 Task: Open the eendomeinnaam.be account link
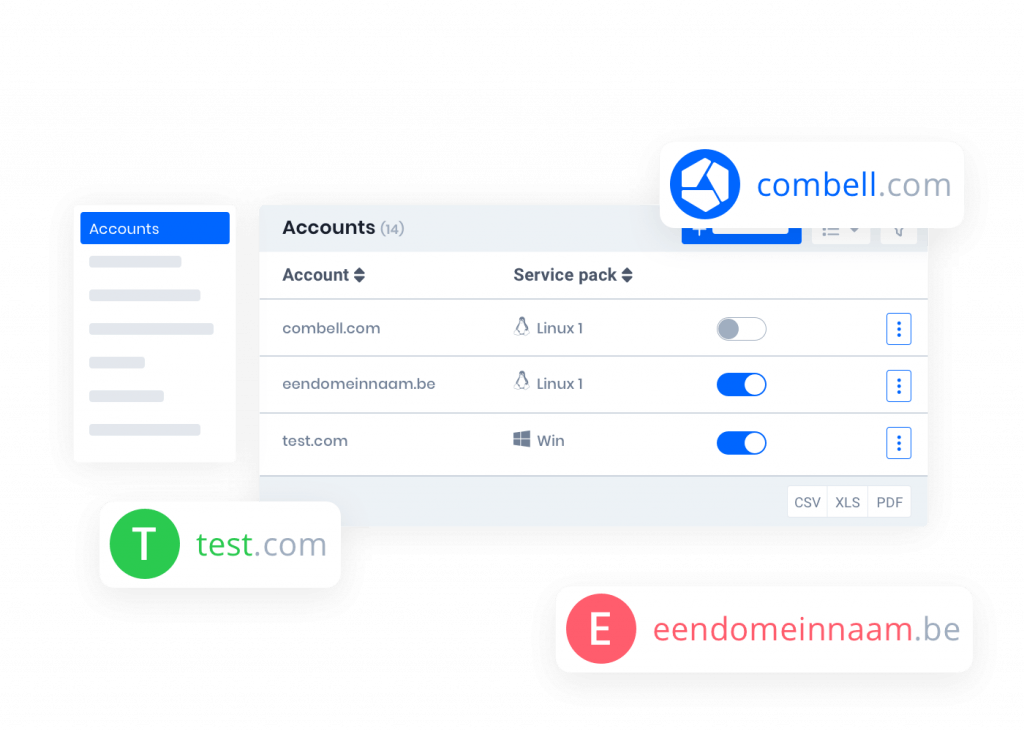pyautogui.click(x=359, y=383)
